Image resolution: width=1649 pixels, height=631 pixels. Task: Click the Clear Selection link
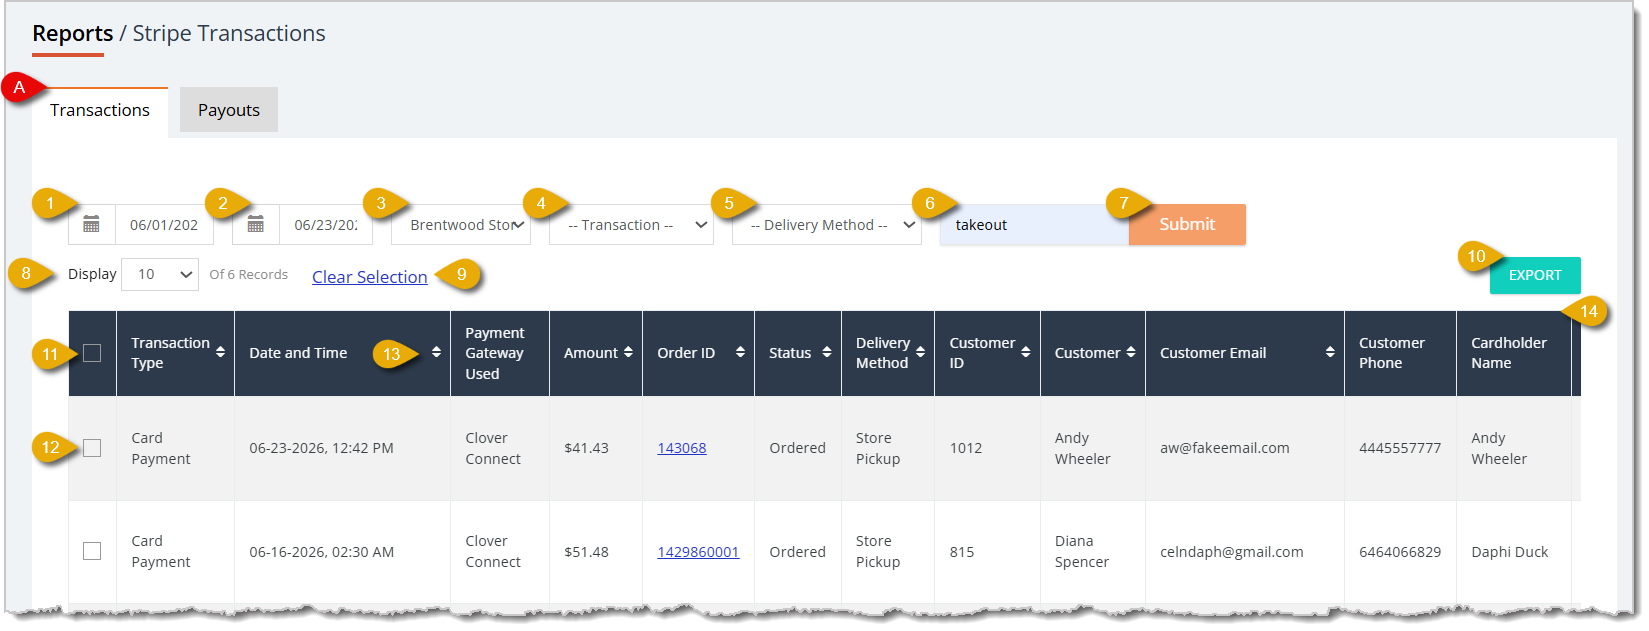pos(370,277)
